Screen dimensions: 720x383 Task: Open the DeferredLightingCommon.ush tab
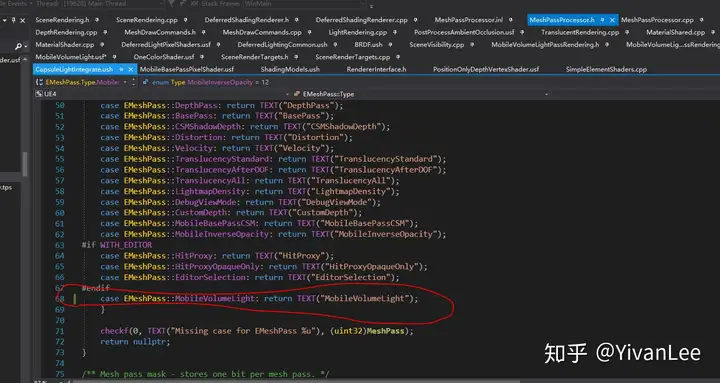(x=282, y=45)
